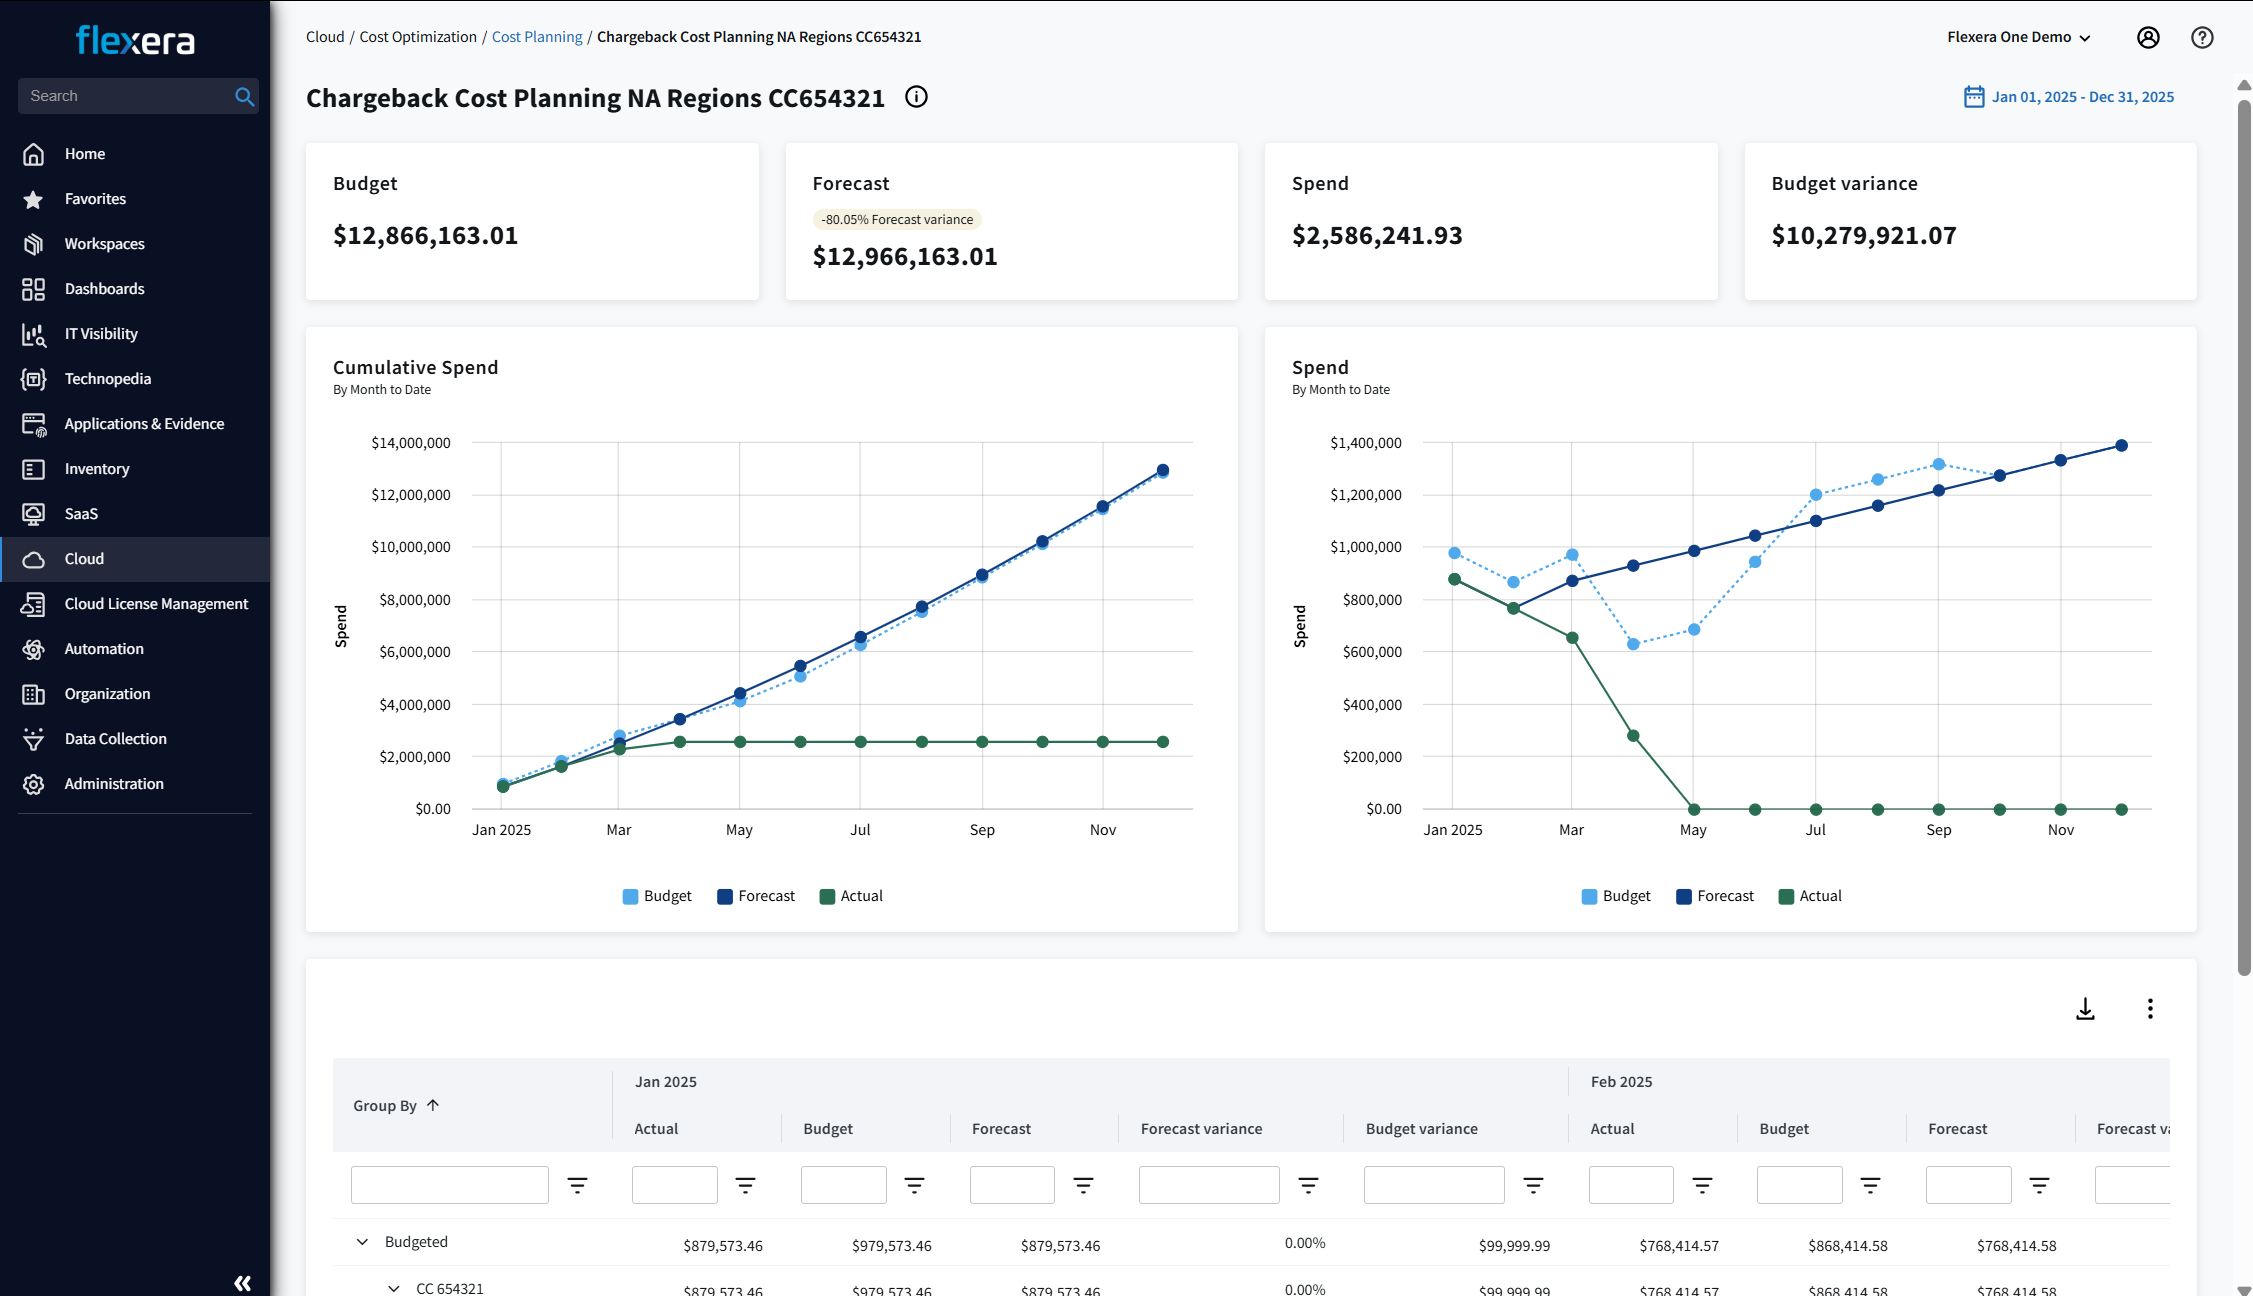Select Dashboards from the sidebar menu
Image resolution: width=2253 pixels, height=1296 pixels.
point(104,289)
